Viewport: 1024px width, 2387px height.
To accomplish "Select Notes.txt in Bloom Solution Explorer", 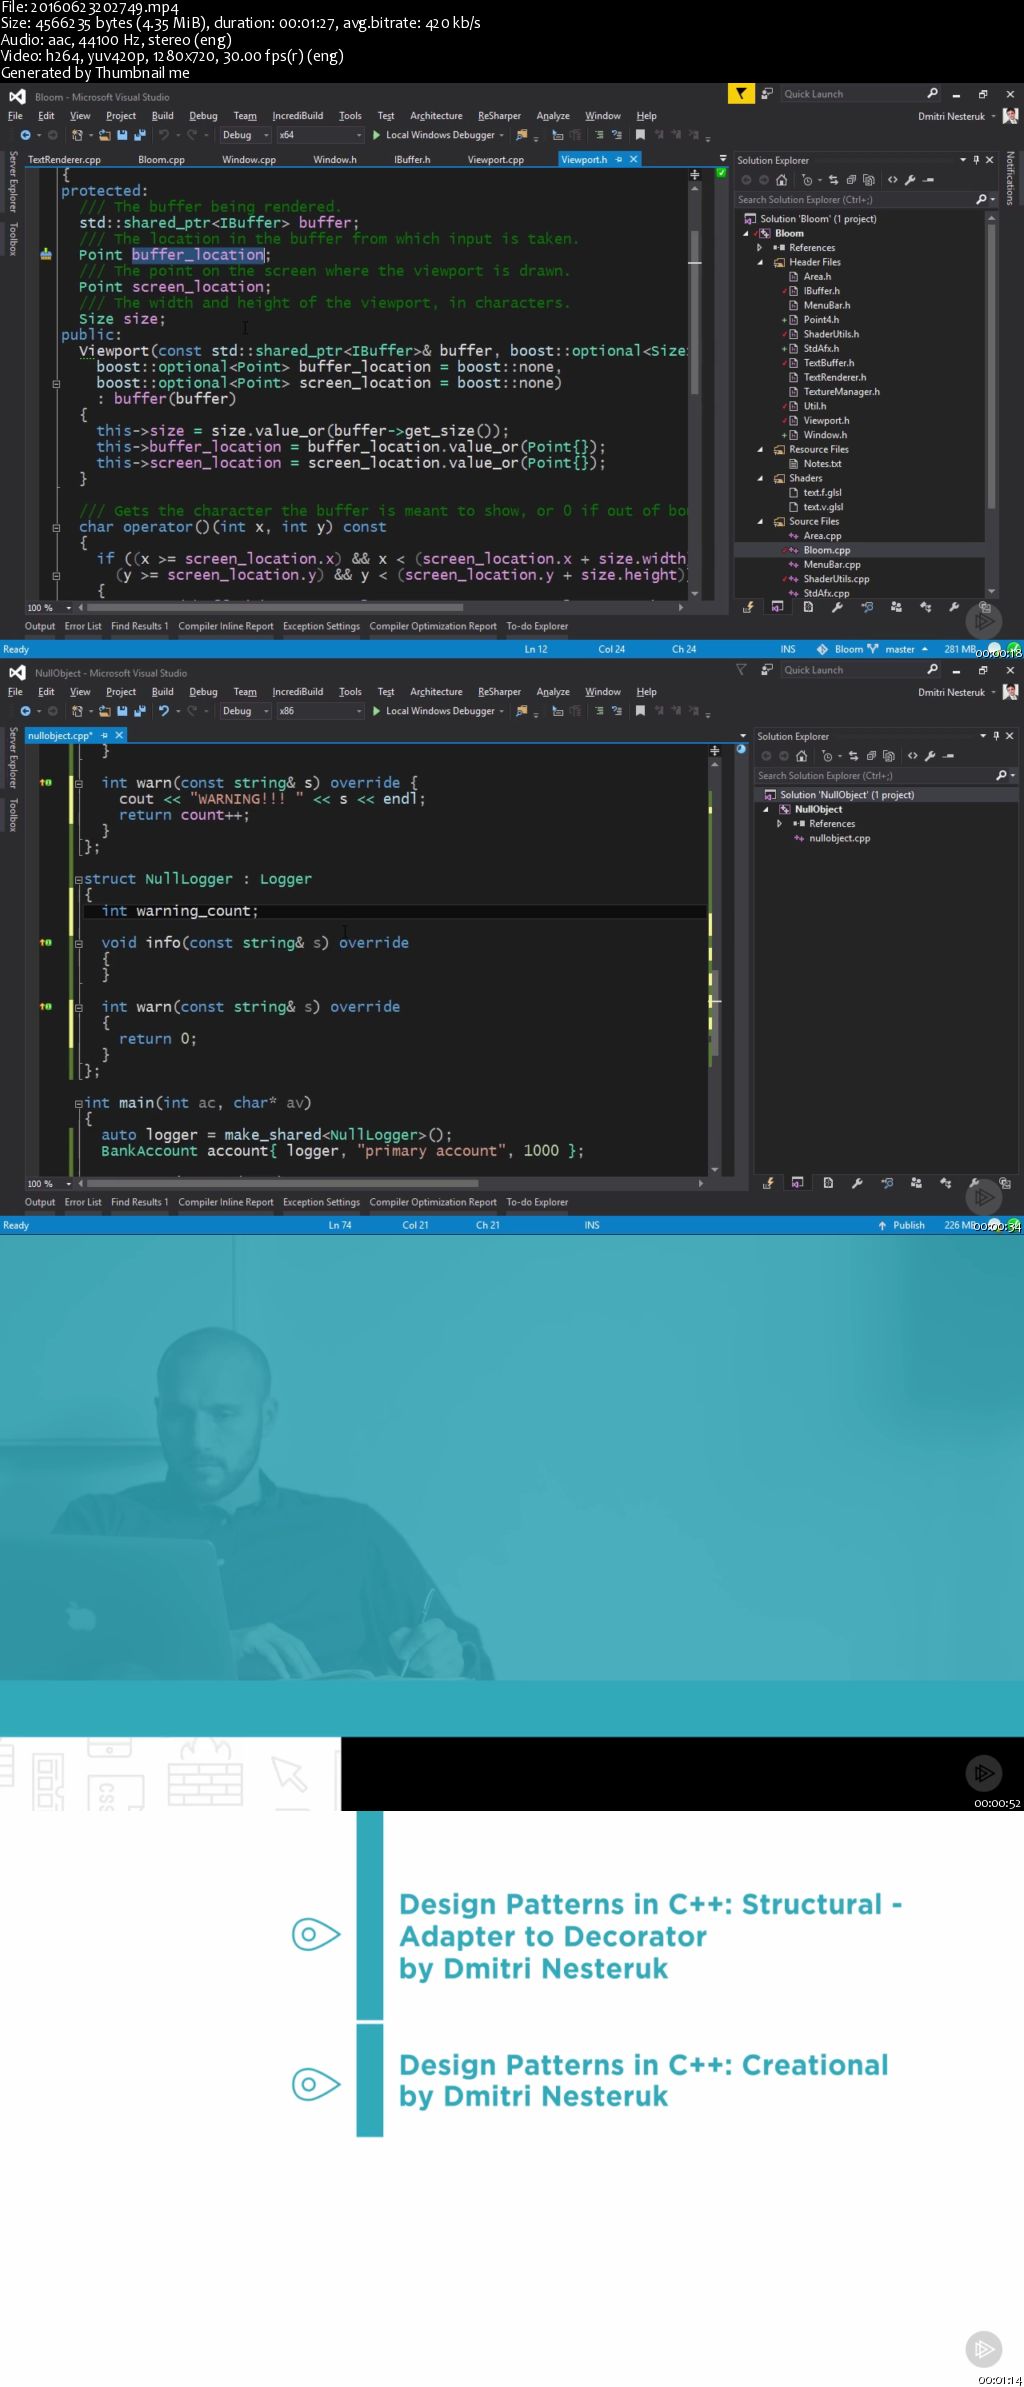I will (x=822, y=464).
